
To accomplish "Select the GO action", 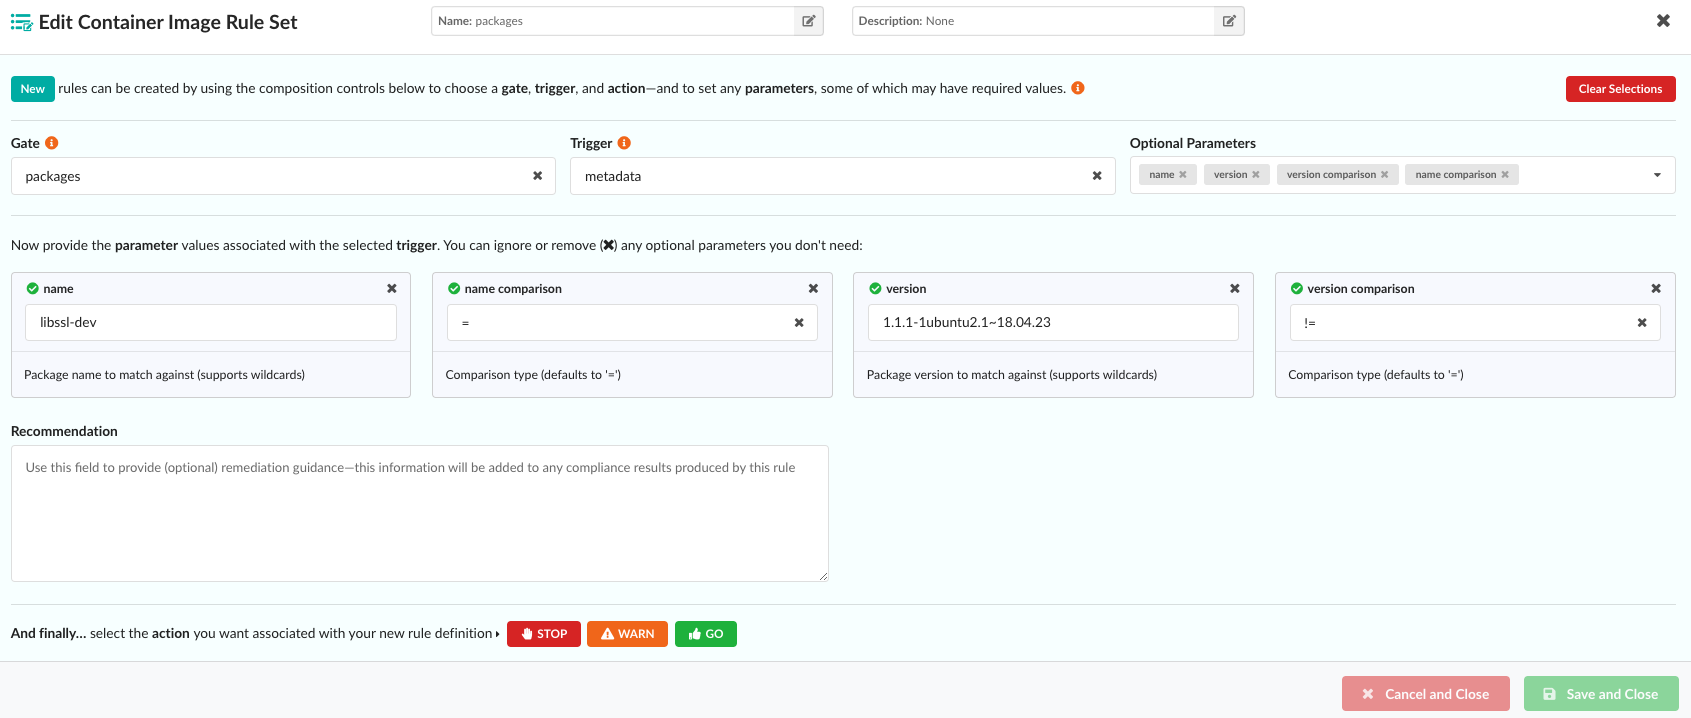I will [705, 634].
